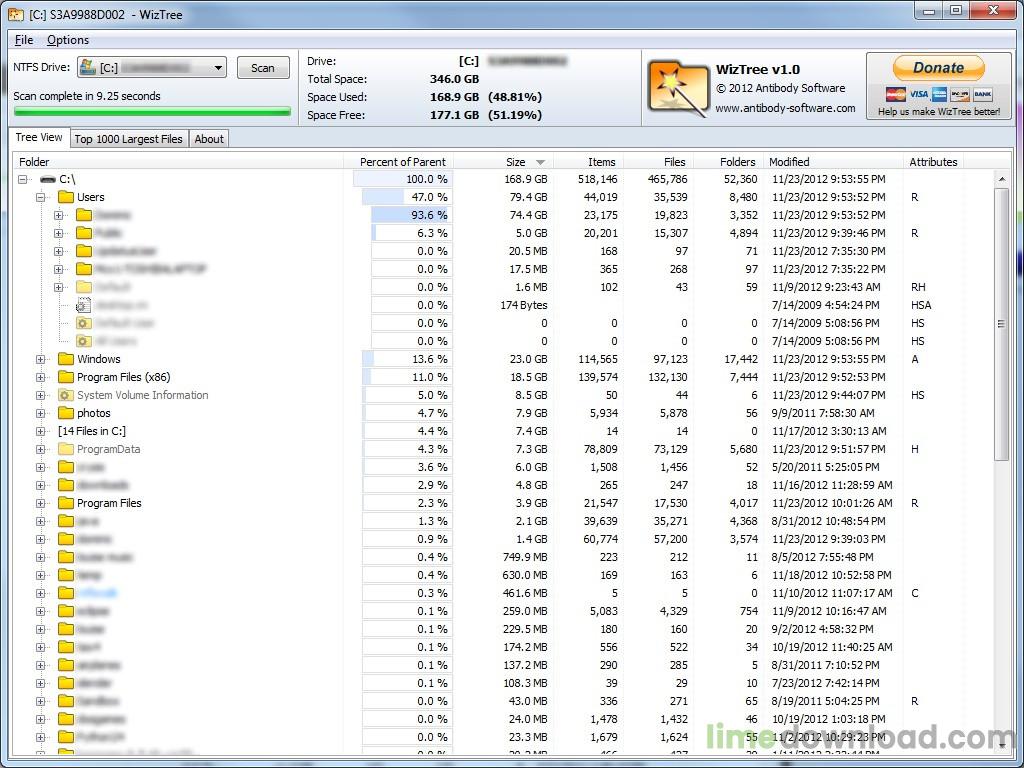Collapse the C:\ root tree node

tap(23, 179)
